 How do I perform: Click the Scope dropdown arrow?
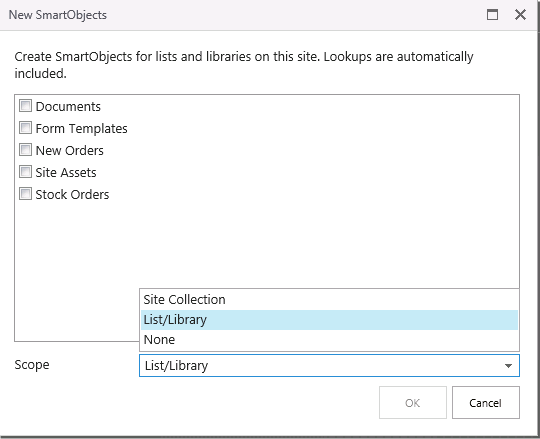508,366
